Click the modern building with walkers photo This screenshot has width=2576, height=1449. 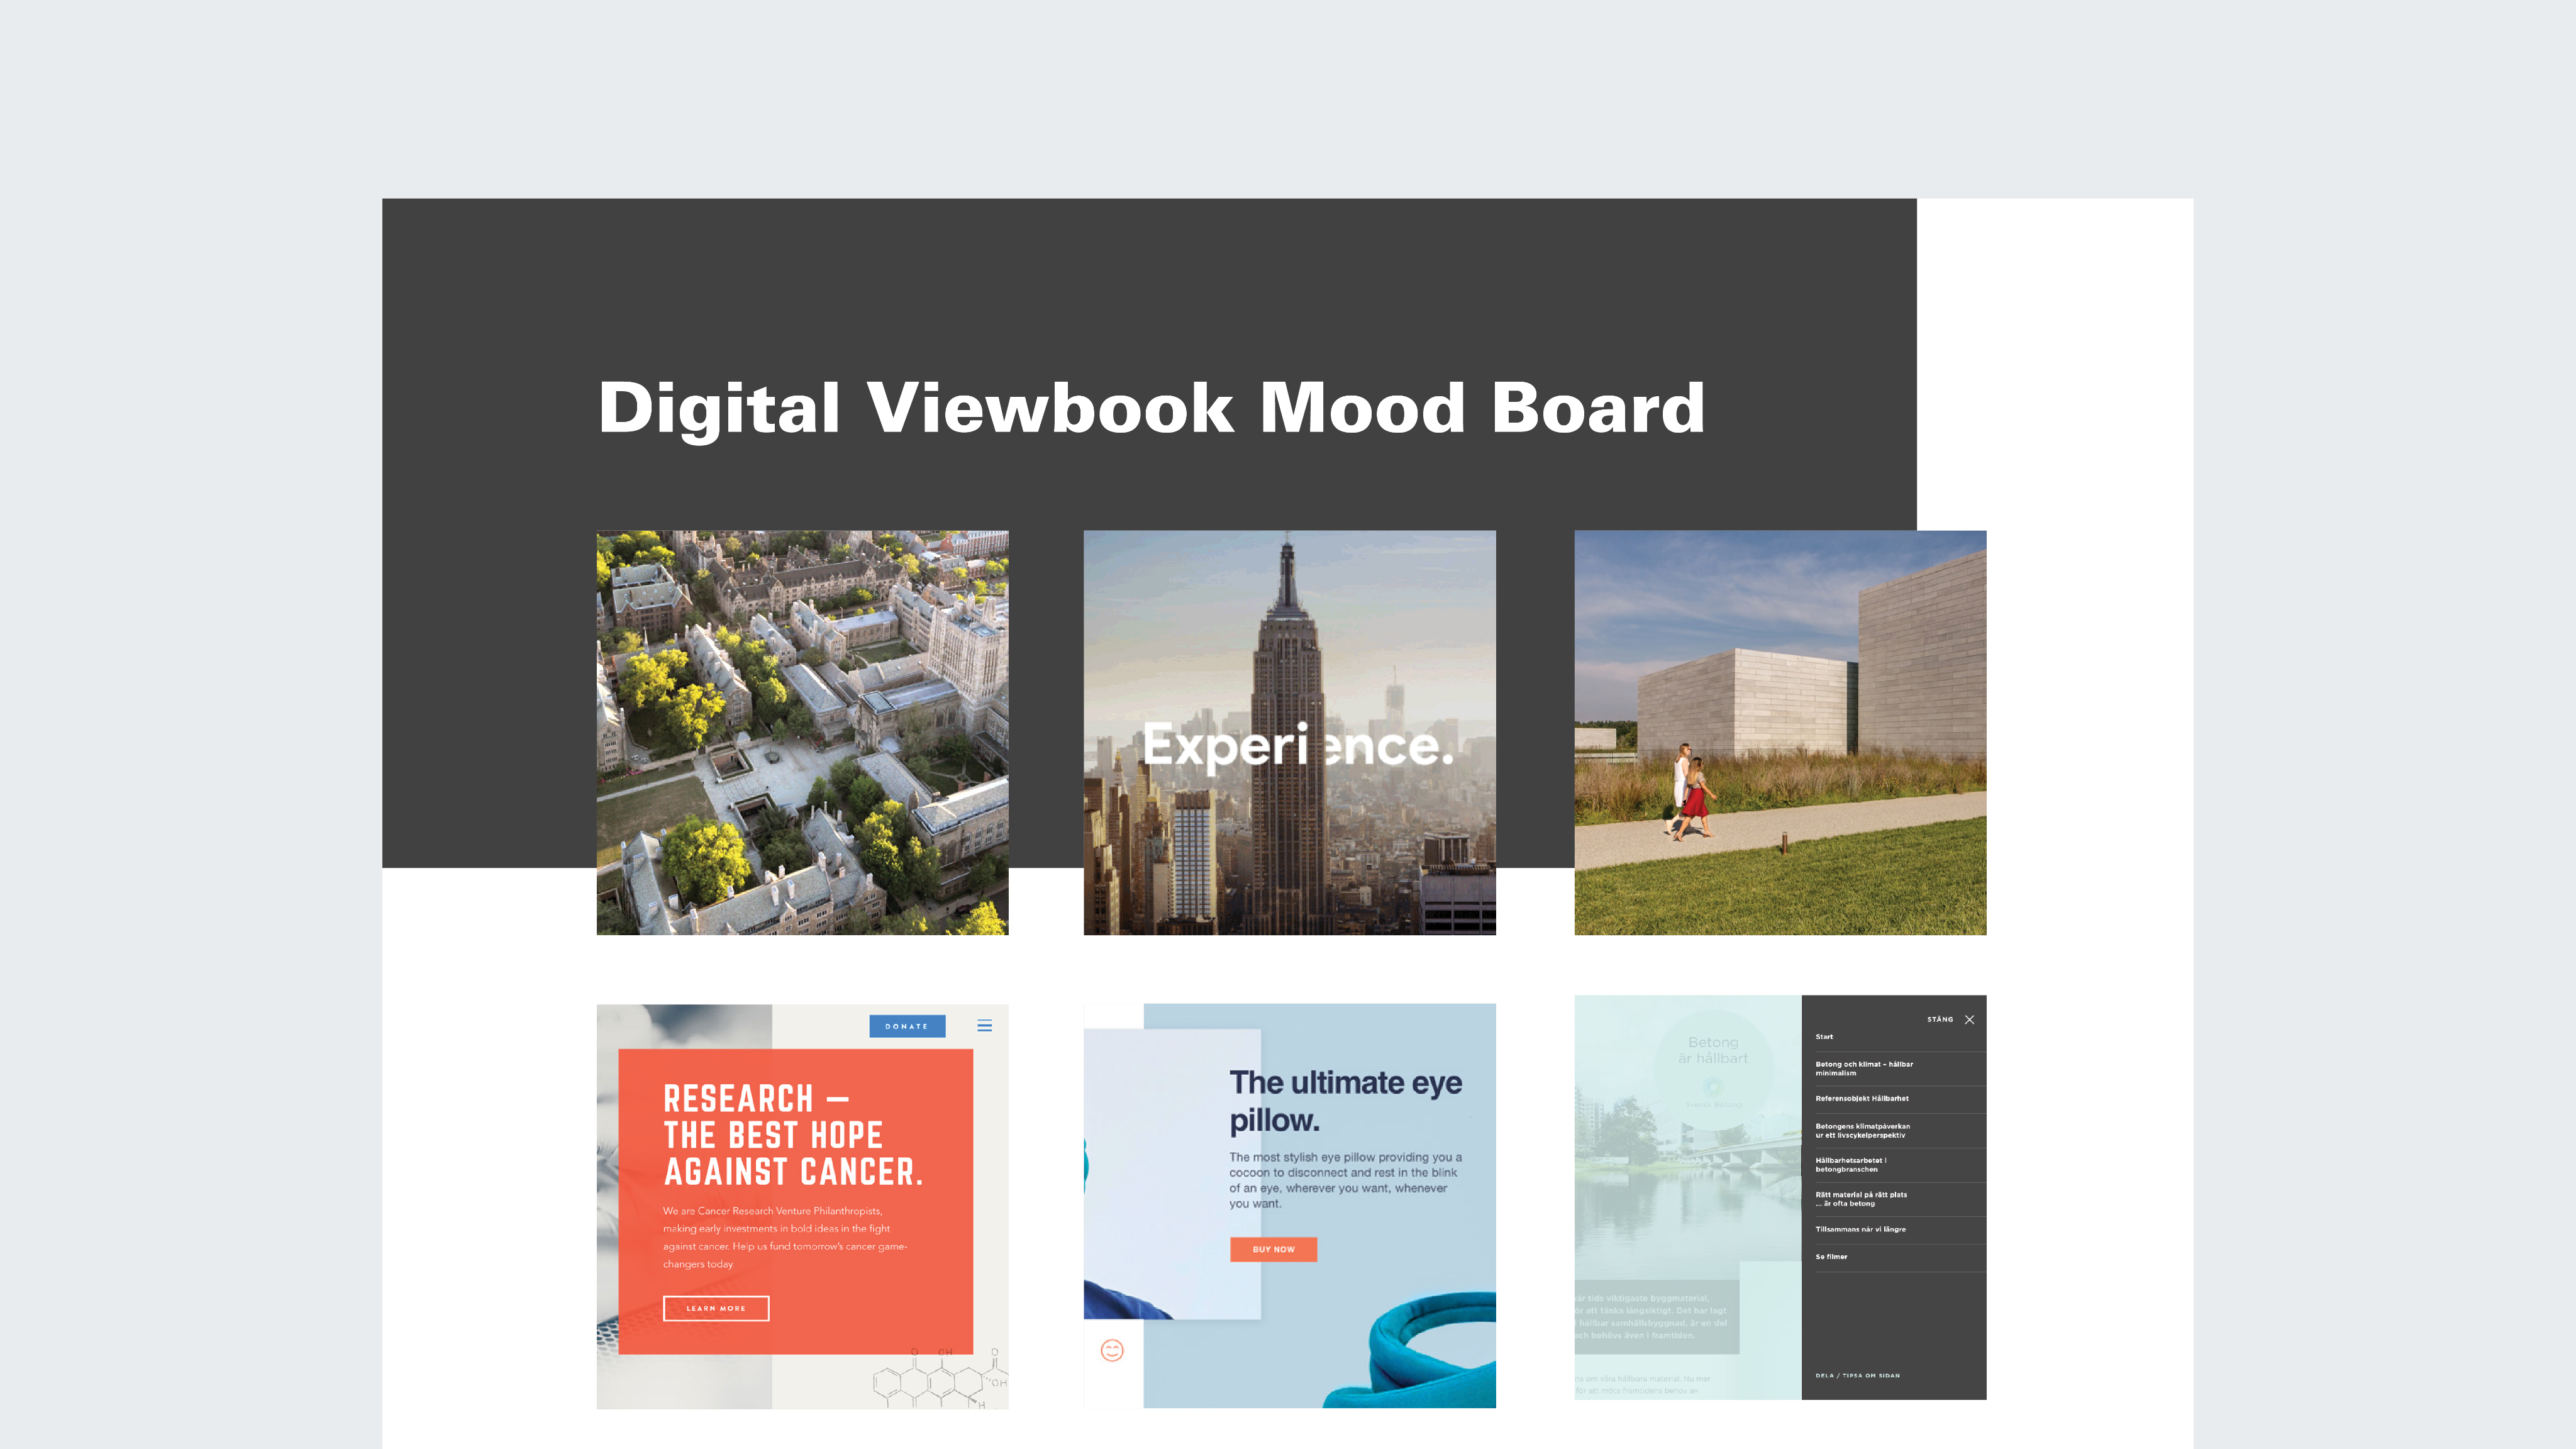[x=1779, y=732]
